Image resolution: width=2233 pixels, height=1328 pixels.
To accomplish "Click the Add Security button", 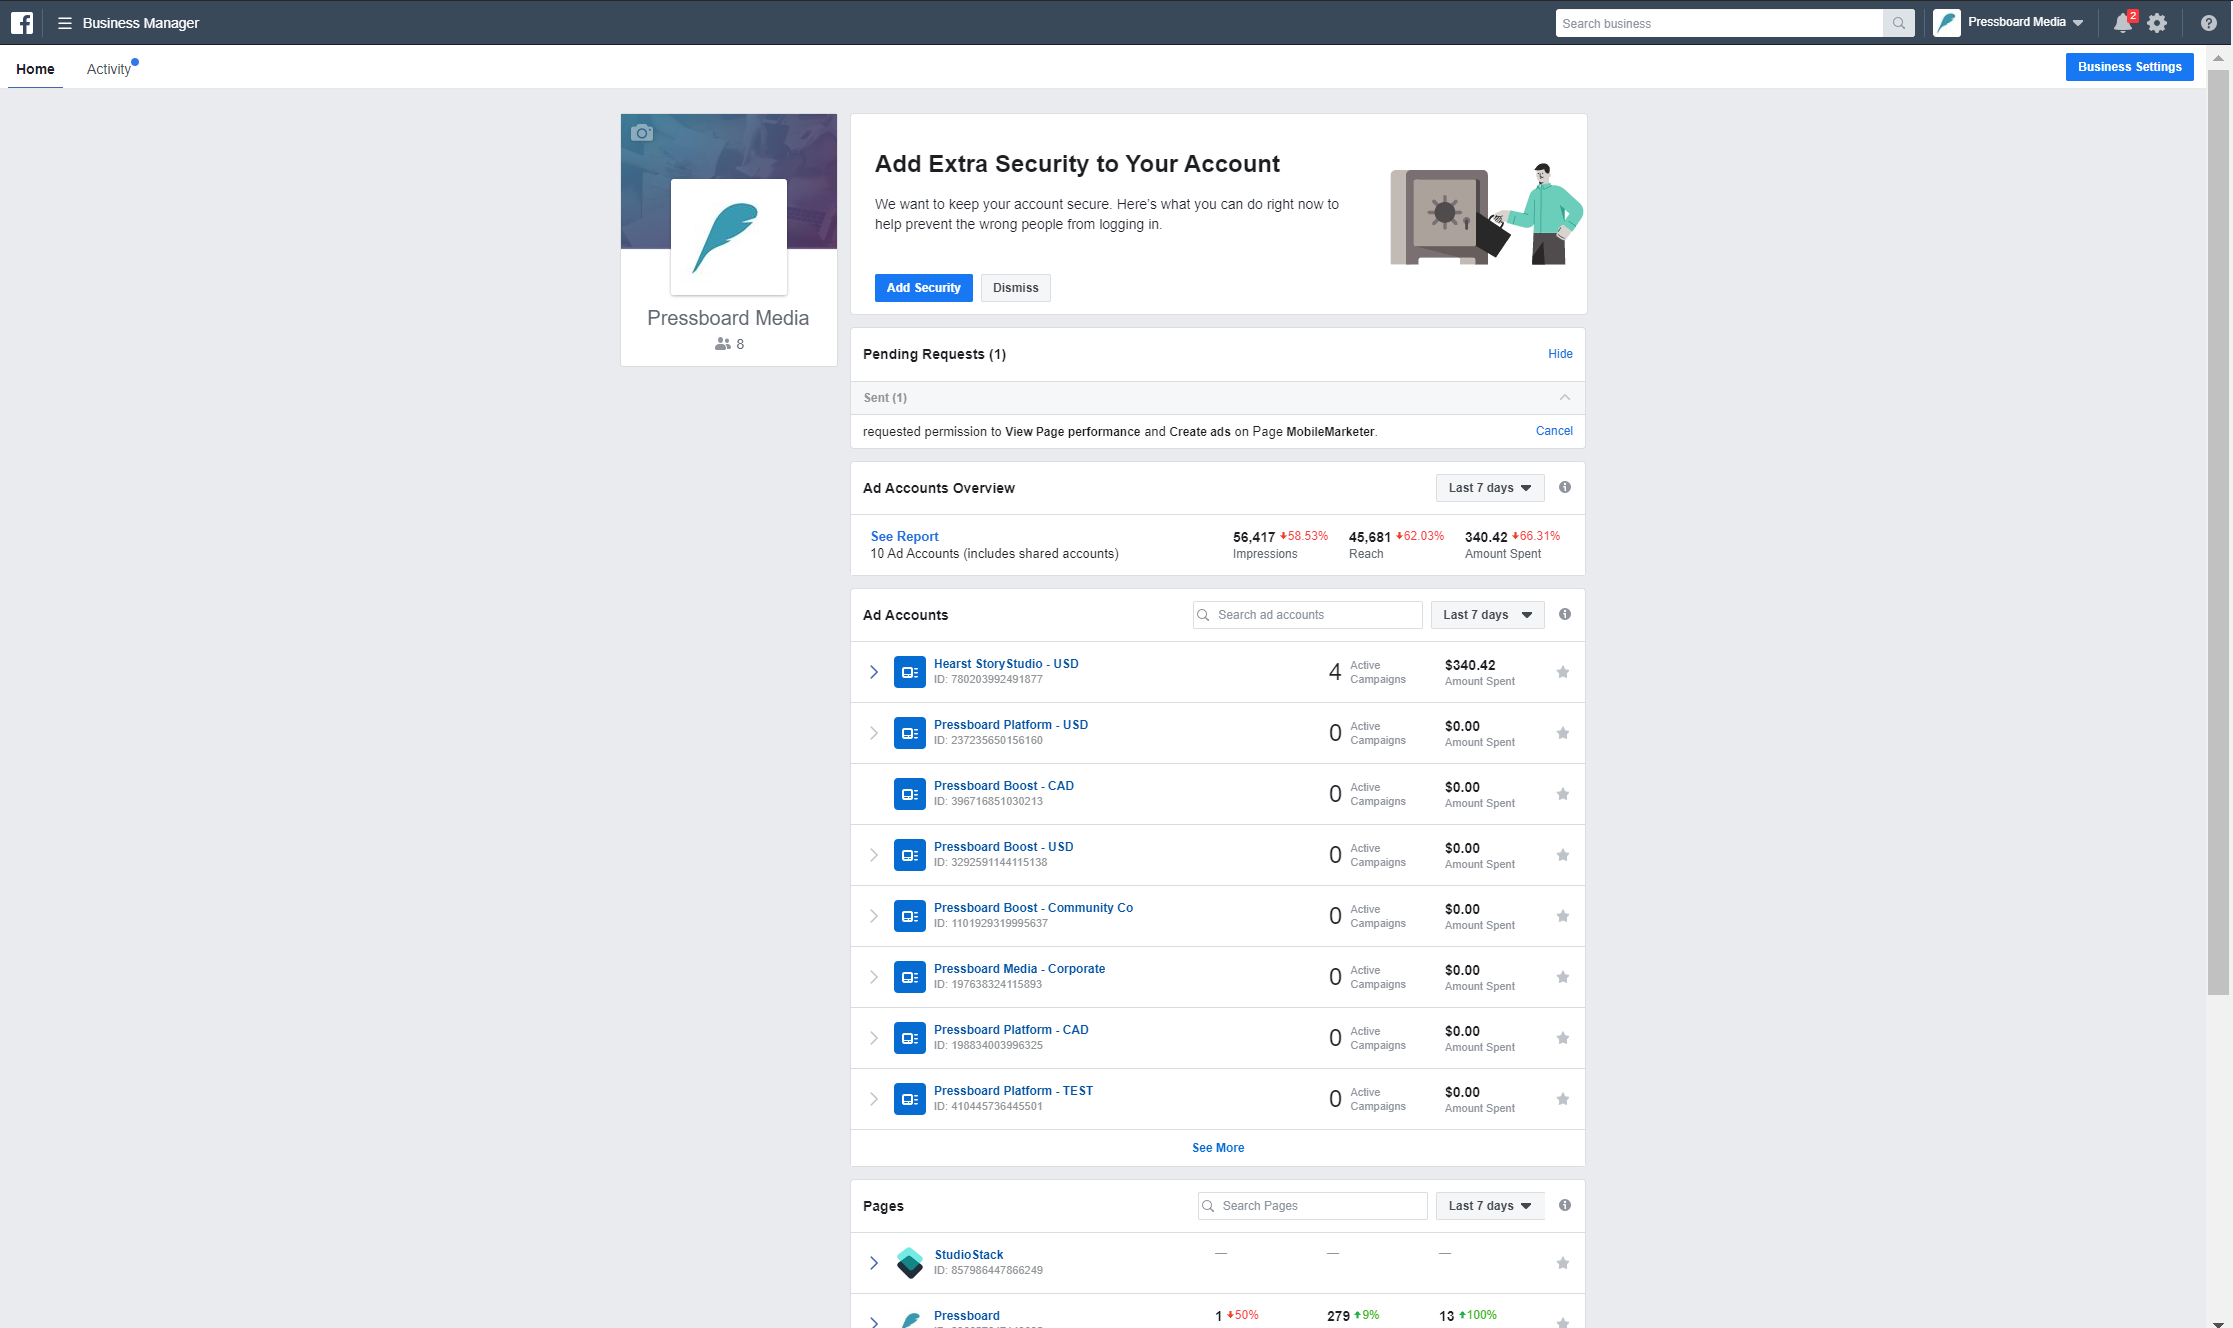I will (923, 288).
